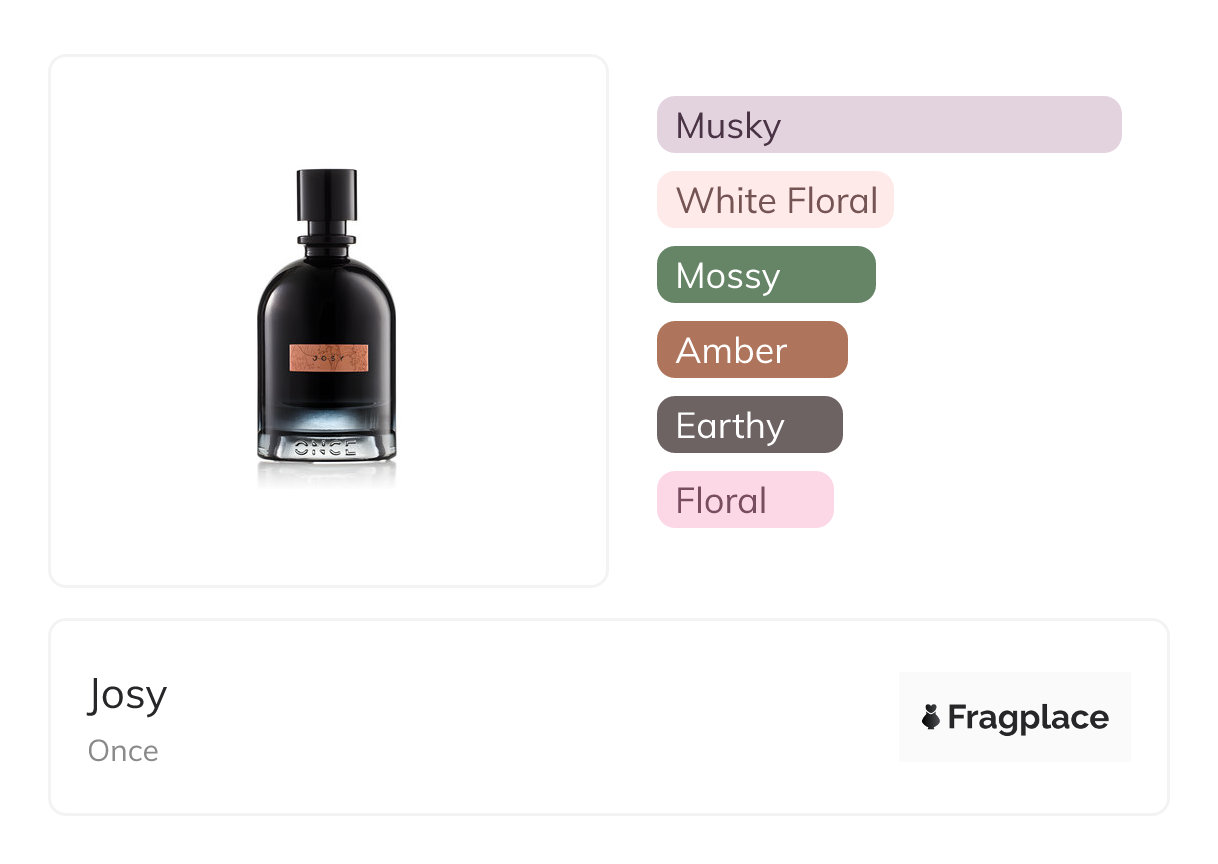Click the Fragplace perfume bottle logo icon
1218x864 pixels.
pyautogui.click(x=931, y=717)
